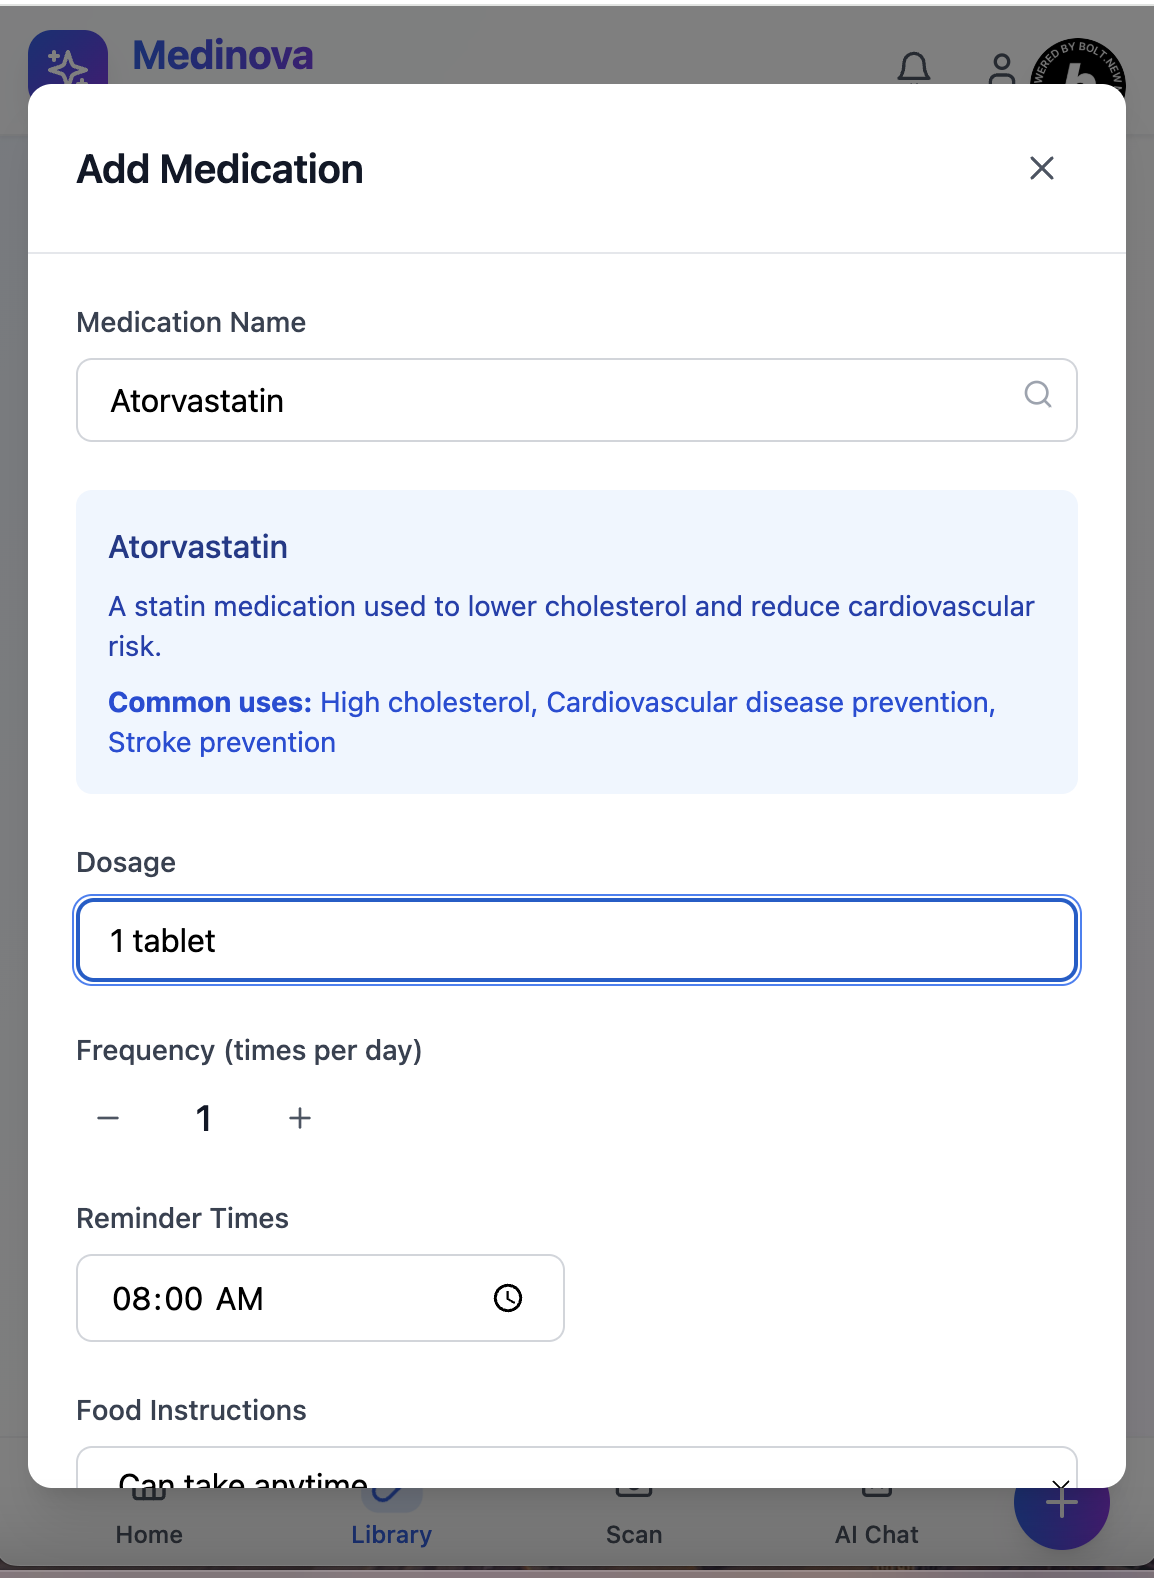Increase frequency with the plus button
Viewport: 1154px width, 1578px height.
click(x=300, y=1118)
